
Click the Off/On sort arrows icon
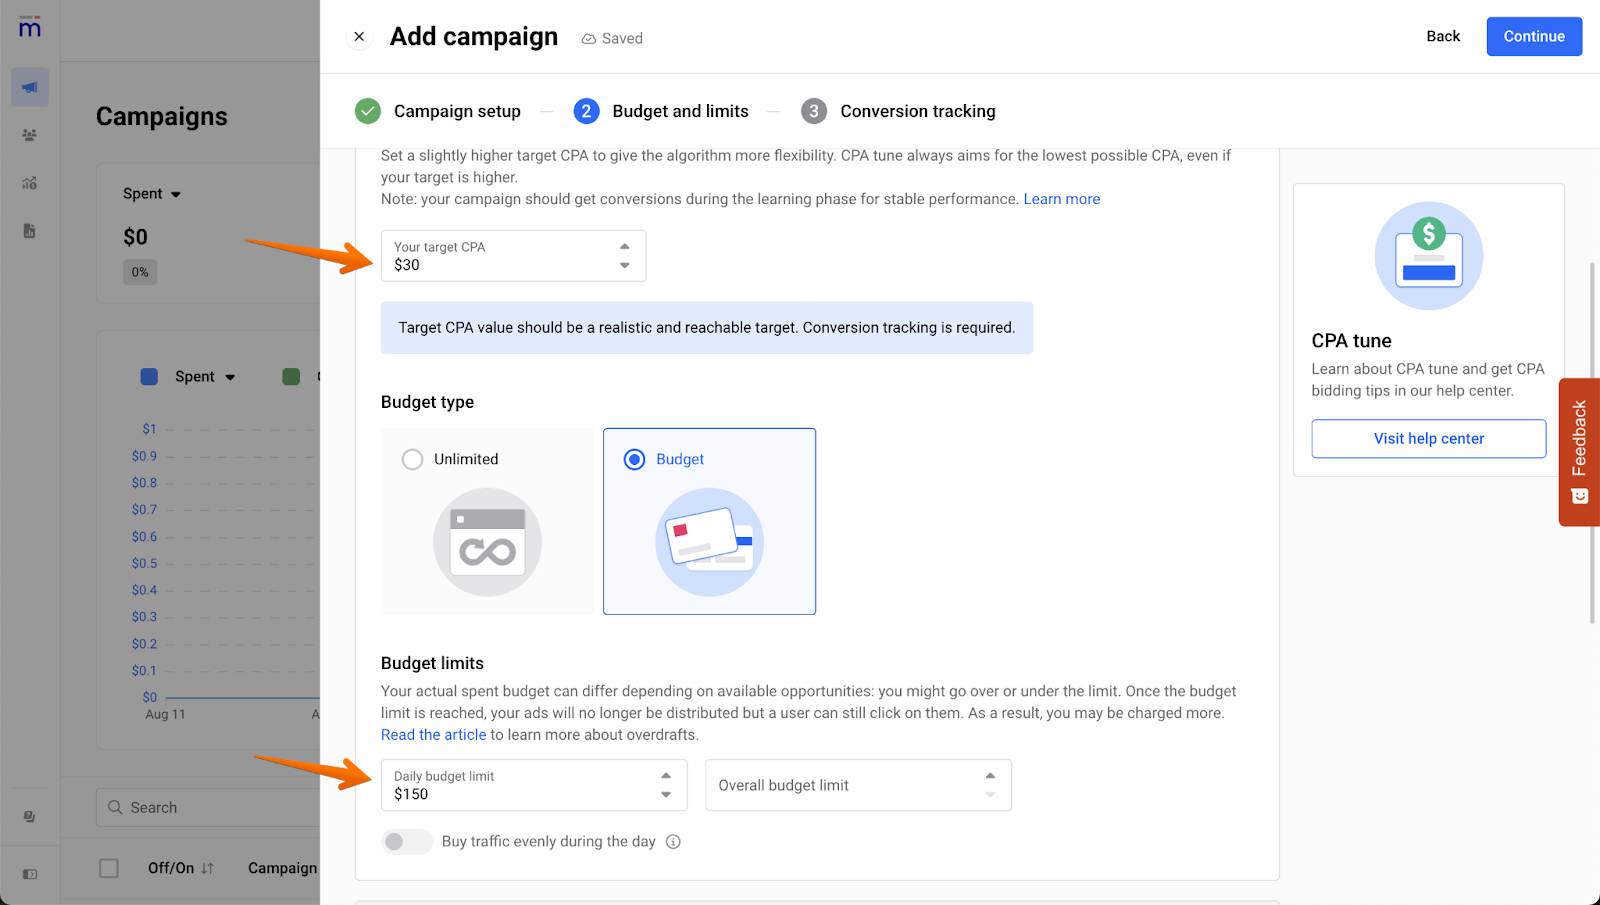click(207, 868)
